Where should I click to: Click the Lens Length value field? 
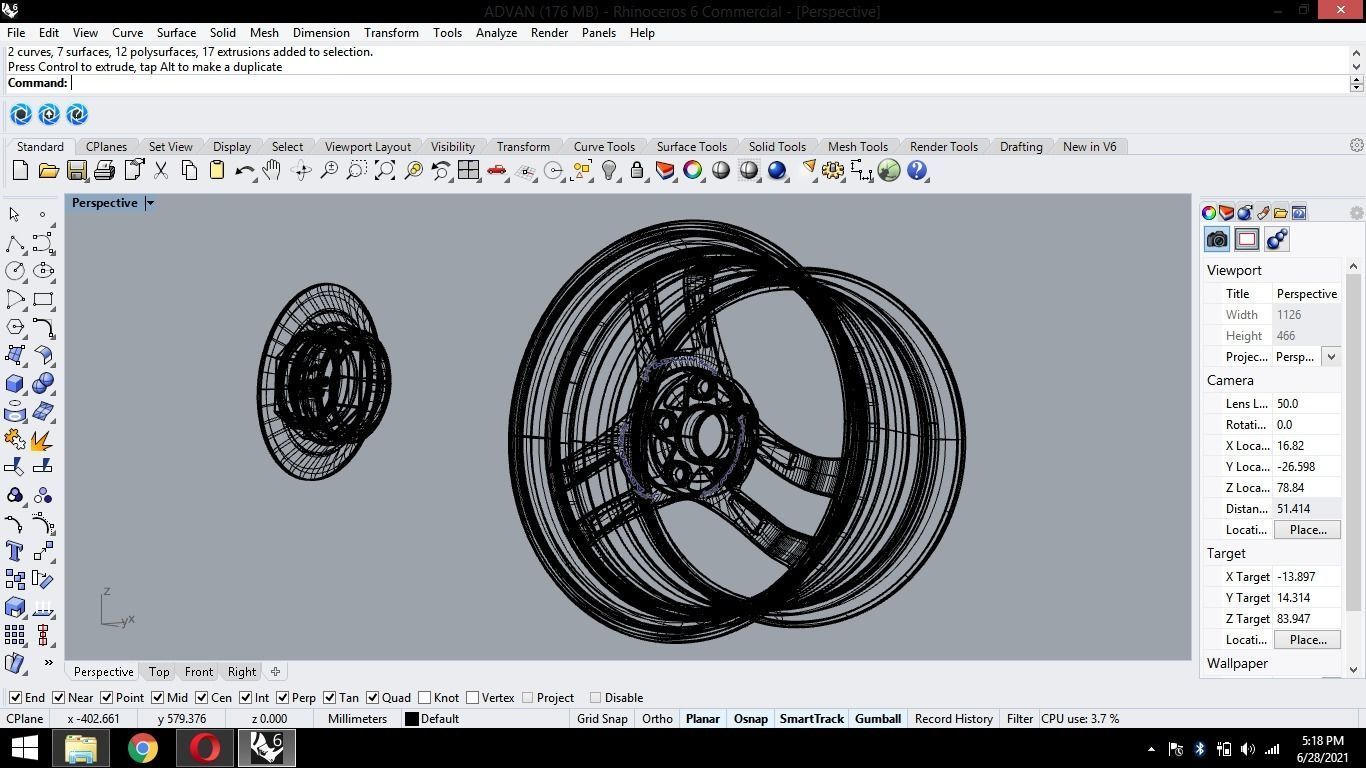click(1307, 404)
